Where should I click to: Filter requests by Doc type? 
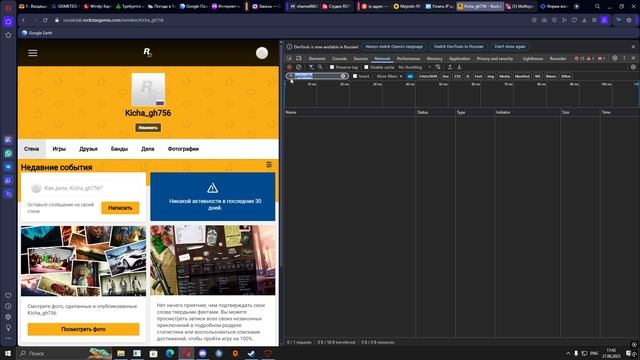445,76
